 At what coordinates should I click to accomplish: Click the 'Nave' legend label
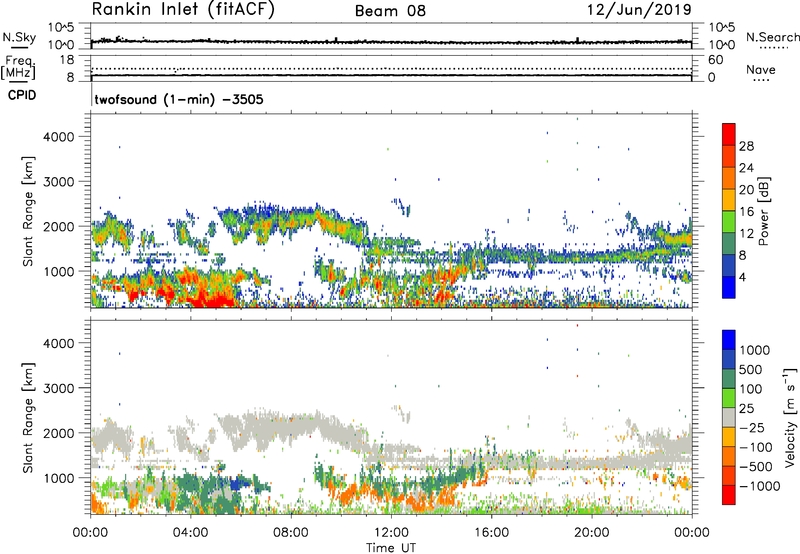tap(761, 69)
